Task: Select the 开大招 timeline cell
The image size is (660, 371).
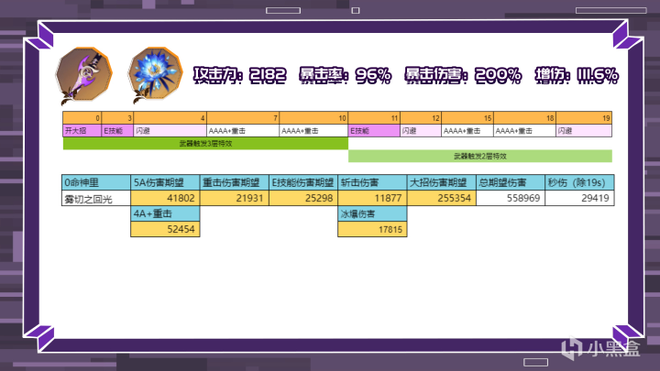Action: coord(82,131)
